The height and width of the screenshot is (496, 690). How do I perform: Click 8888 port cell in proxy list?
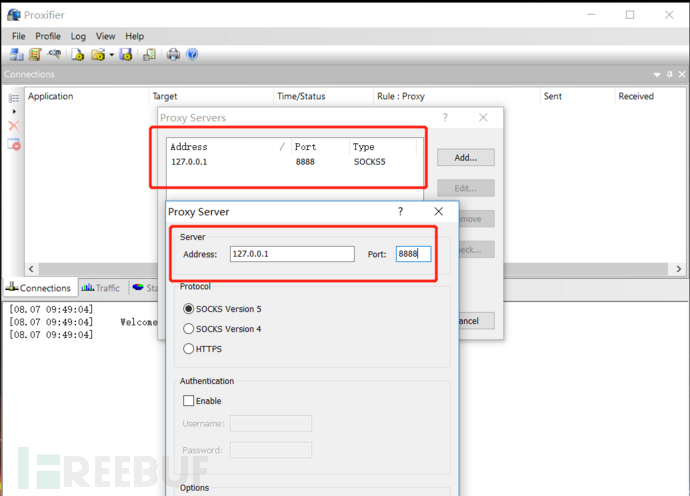coord(305,162)
